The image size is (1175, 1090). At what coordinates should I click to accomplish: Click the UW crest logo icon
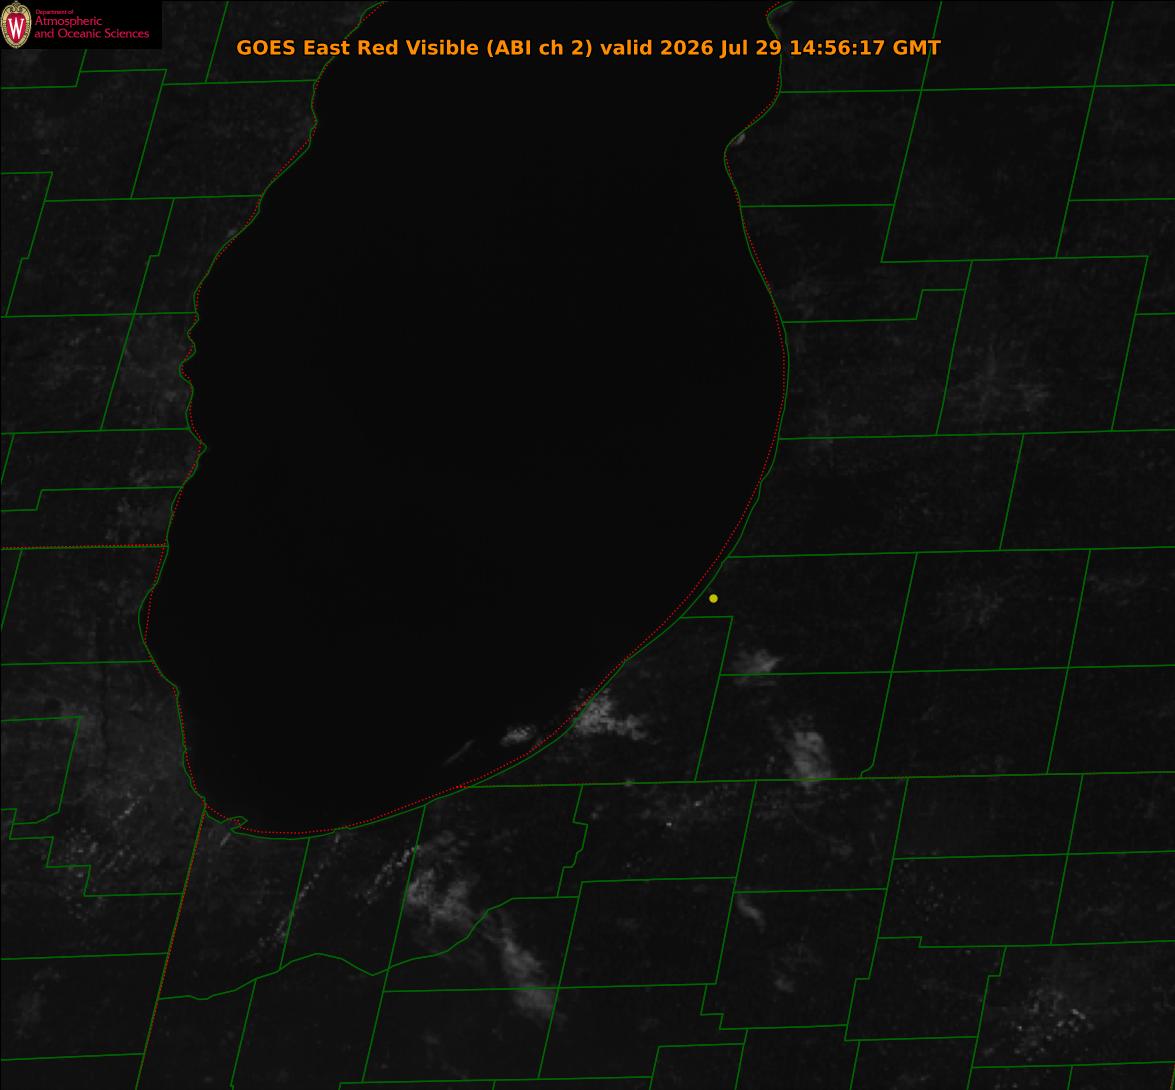pyautogui.click(x=16, y=25)
